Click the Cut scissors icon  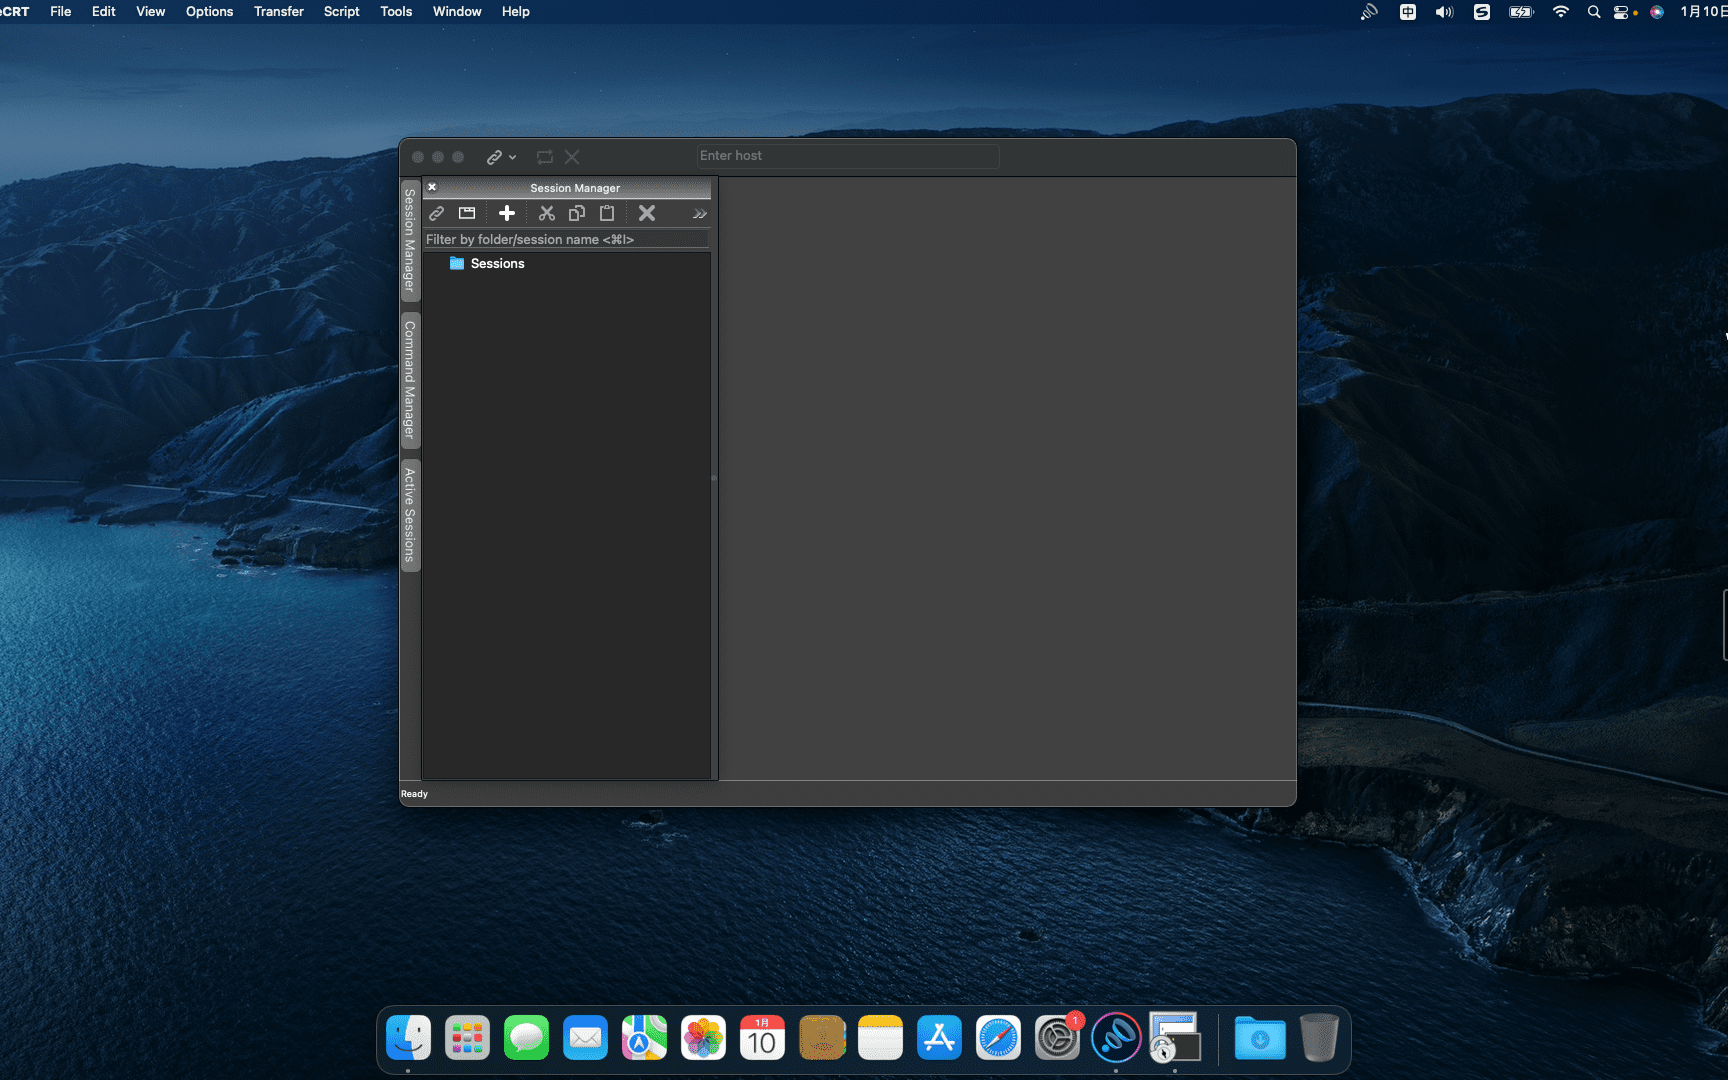point(546,213)
